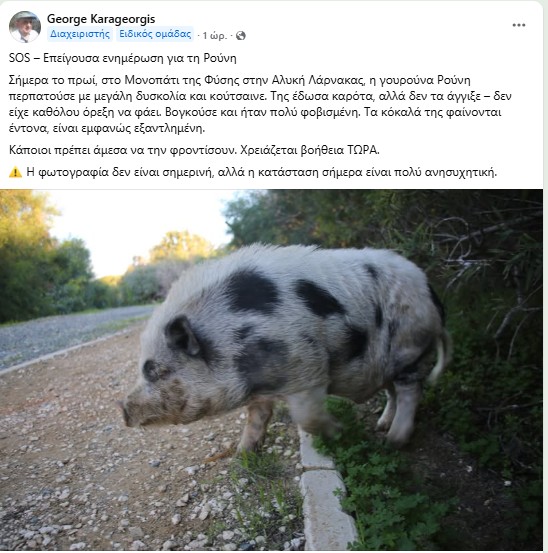Open George Karageorgis profile picture
The height and width of the screenshot is (553, 548).
tap(25, 26)
